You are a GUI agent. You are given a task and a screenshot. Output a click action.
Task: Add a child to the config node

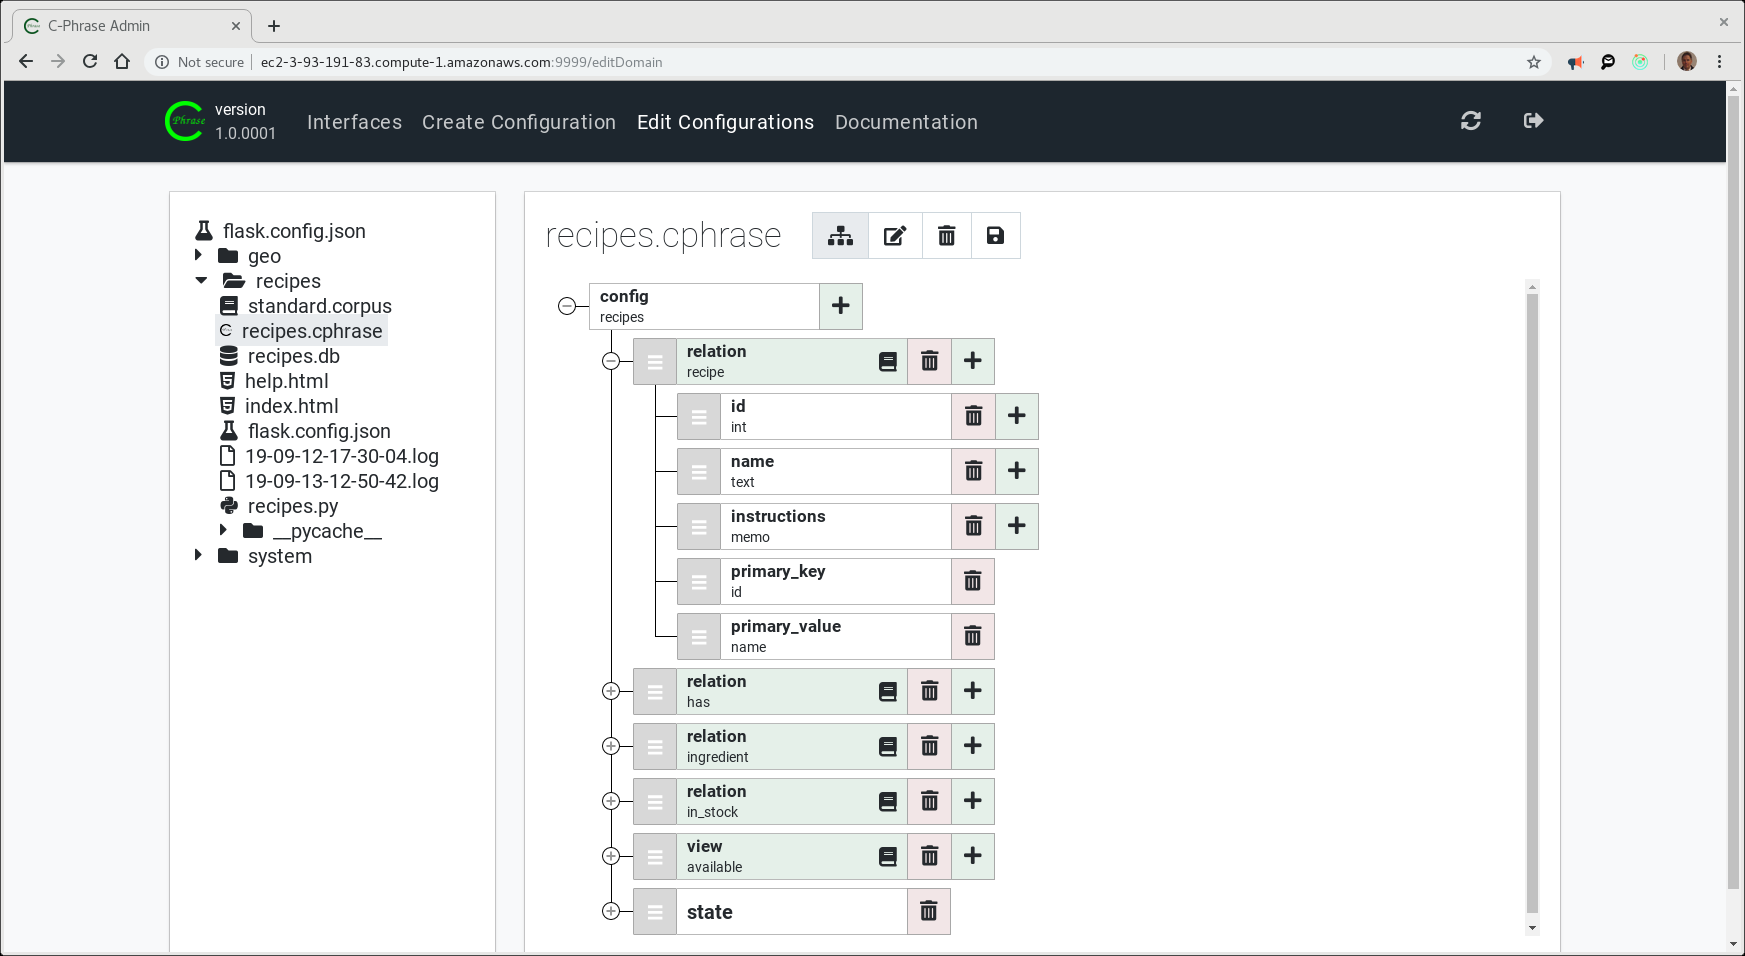[x=840, y=306]
